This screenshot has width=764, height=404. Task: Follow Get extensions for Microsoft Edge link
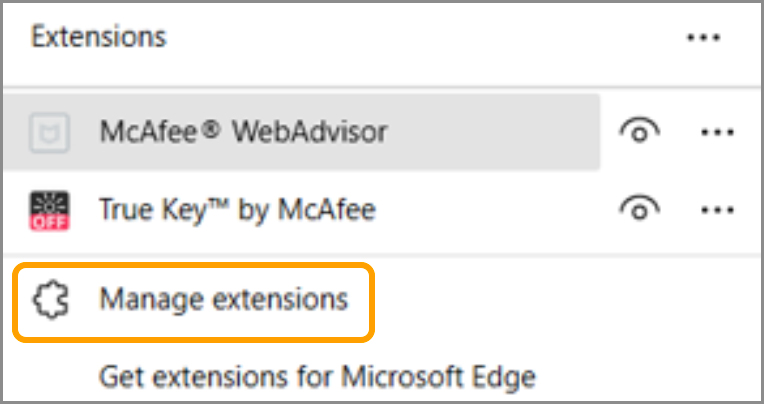tap(317, 377)
